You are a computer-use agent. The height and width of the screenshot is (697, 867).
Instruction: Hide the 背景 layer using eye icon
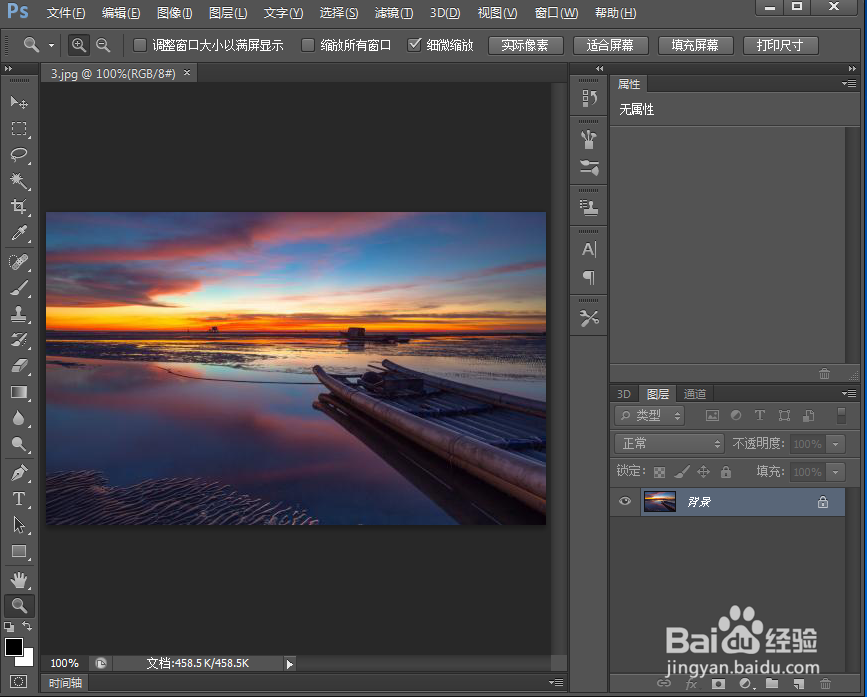[x=625, y=501]
